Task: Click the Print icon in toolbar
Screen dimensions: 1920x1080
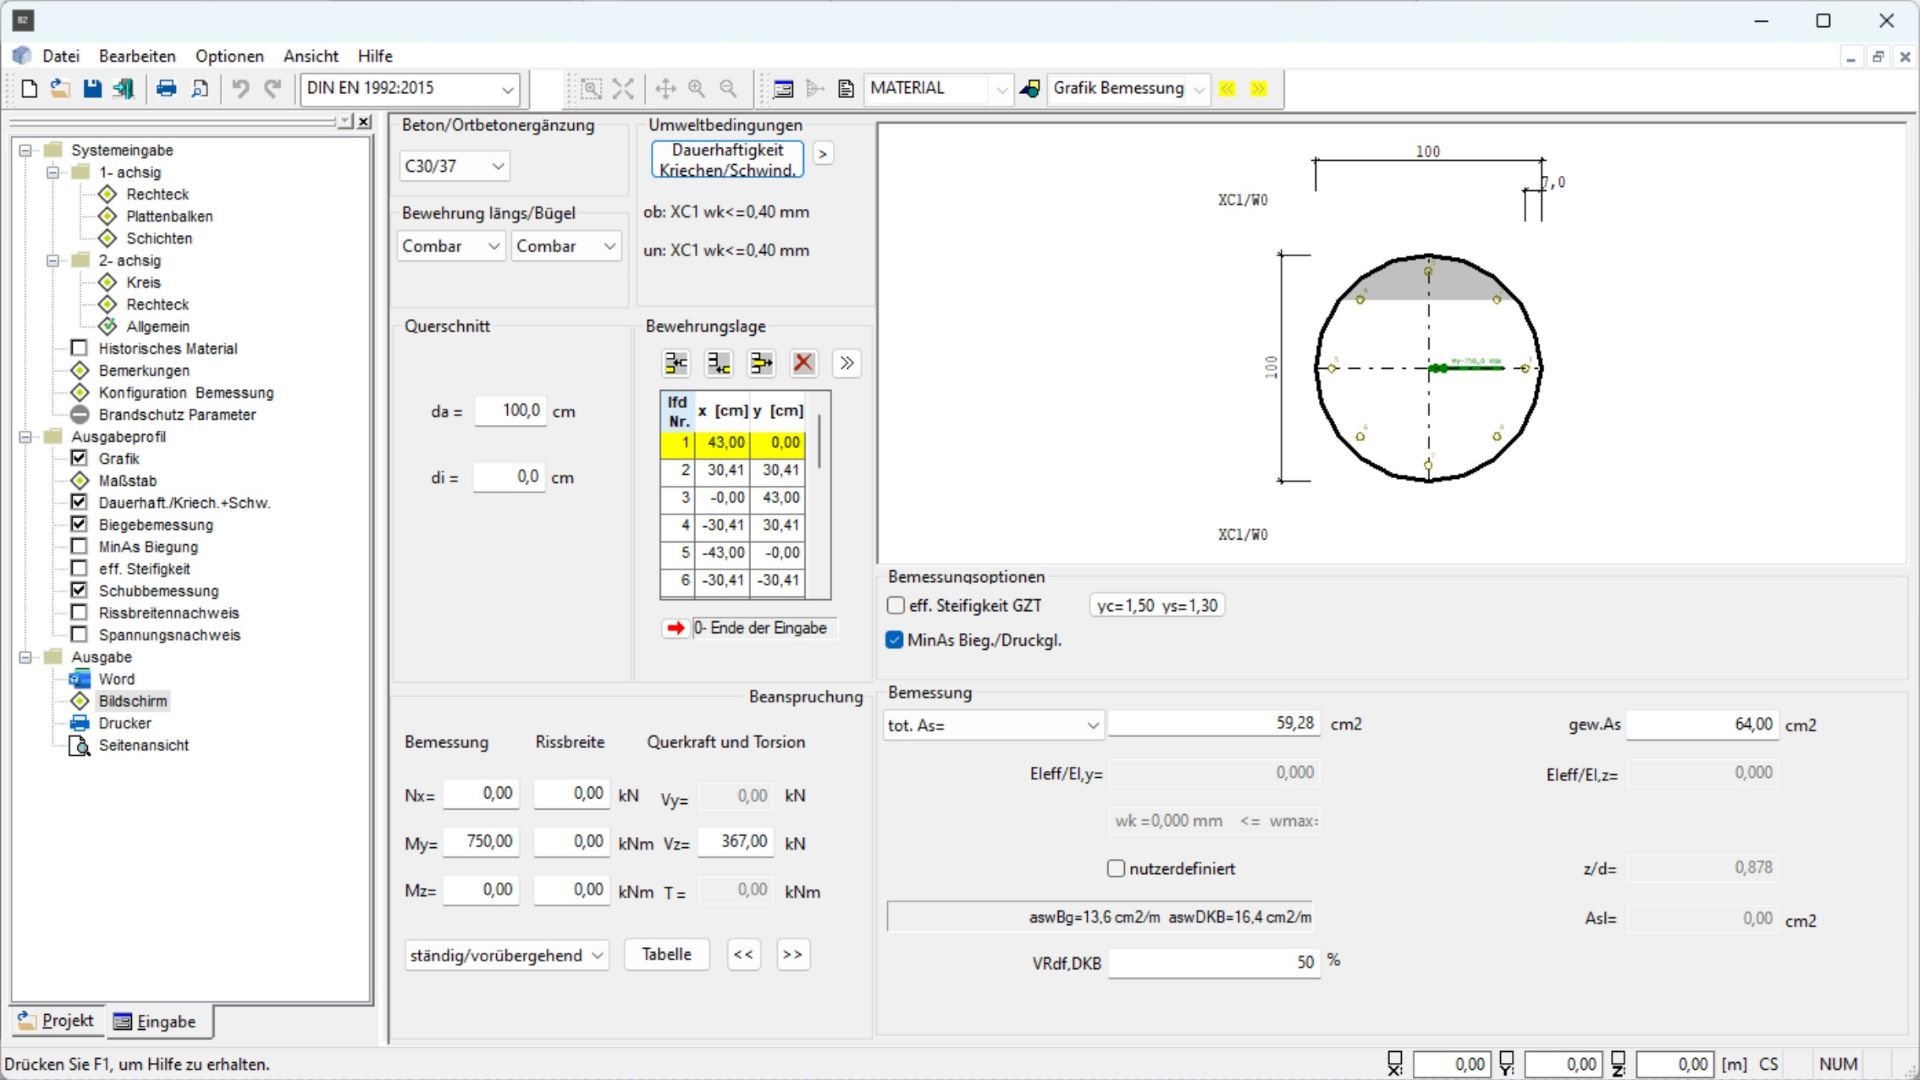Action: click(x=166, y=89)
